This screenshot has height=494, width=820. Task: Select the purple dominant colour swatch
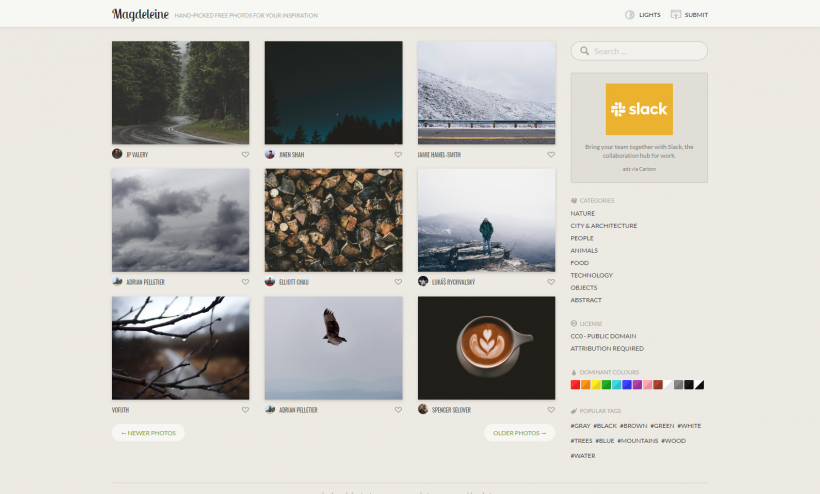coord(637,385)
